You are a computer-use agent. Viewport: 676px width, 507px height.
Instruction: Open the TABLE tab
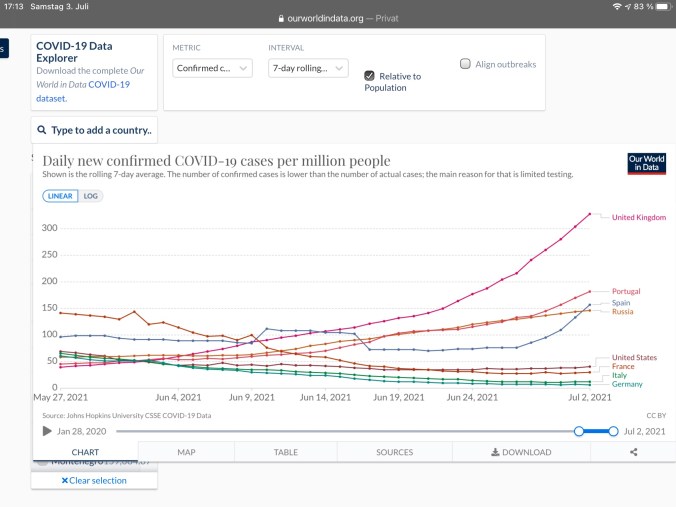point(285,452)
